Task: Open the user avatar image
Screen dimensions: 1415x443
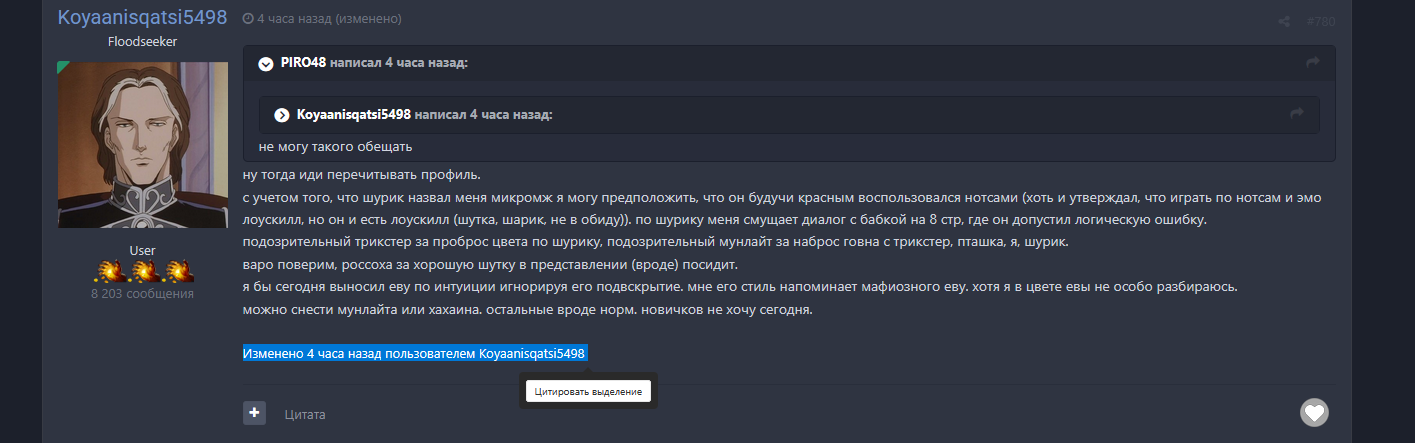Action: 142,145
